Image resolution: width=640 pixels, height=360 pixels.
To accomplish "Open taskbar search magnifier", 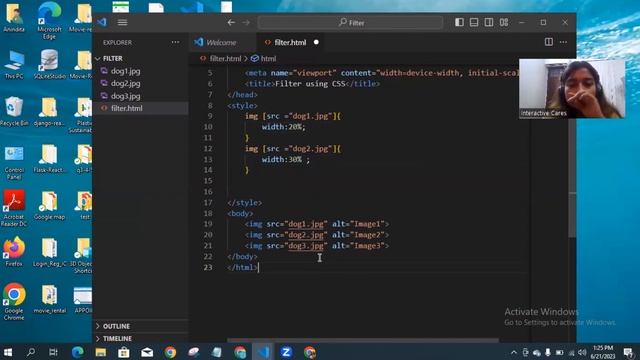I will (31, 352).
